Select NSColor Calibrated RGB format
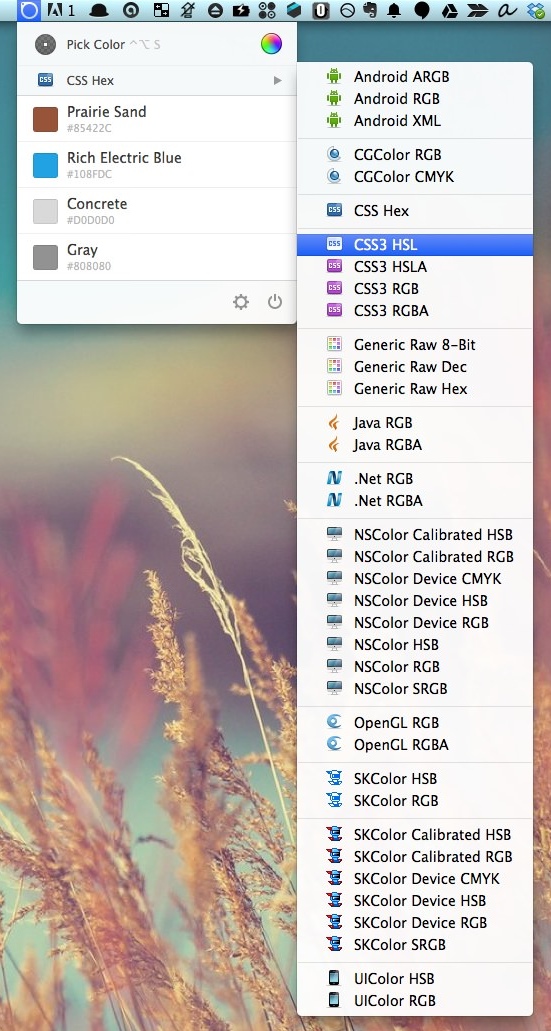Viewport: 551px width, 1031px height. [415, 556]
